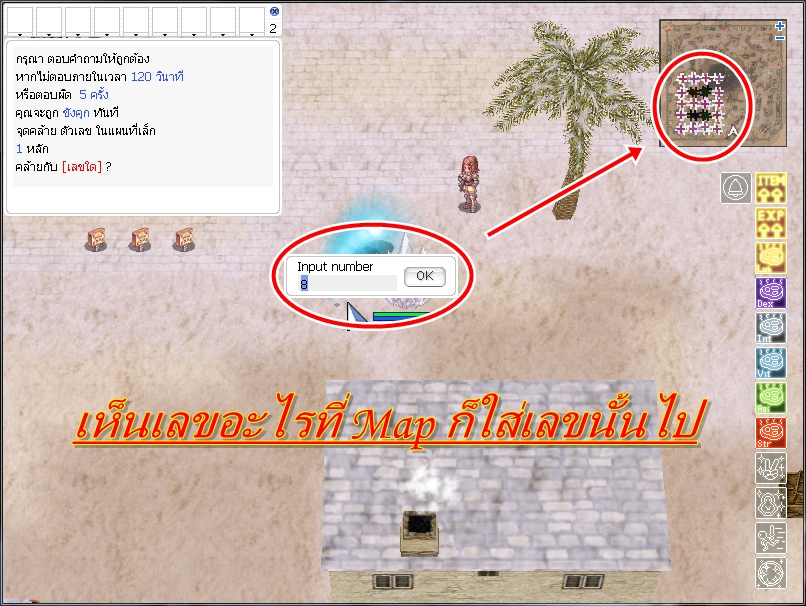Zoom in minimap with the plus button
806x606 pixels.
point(780,26)
